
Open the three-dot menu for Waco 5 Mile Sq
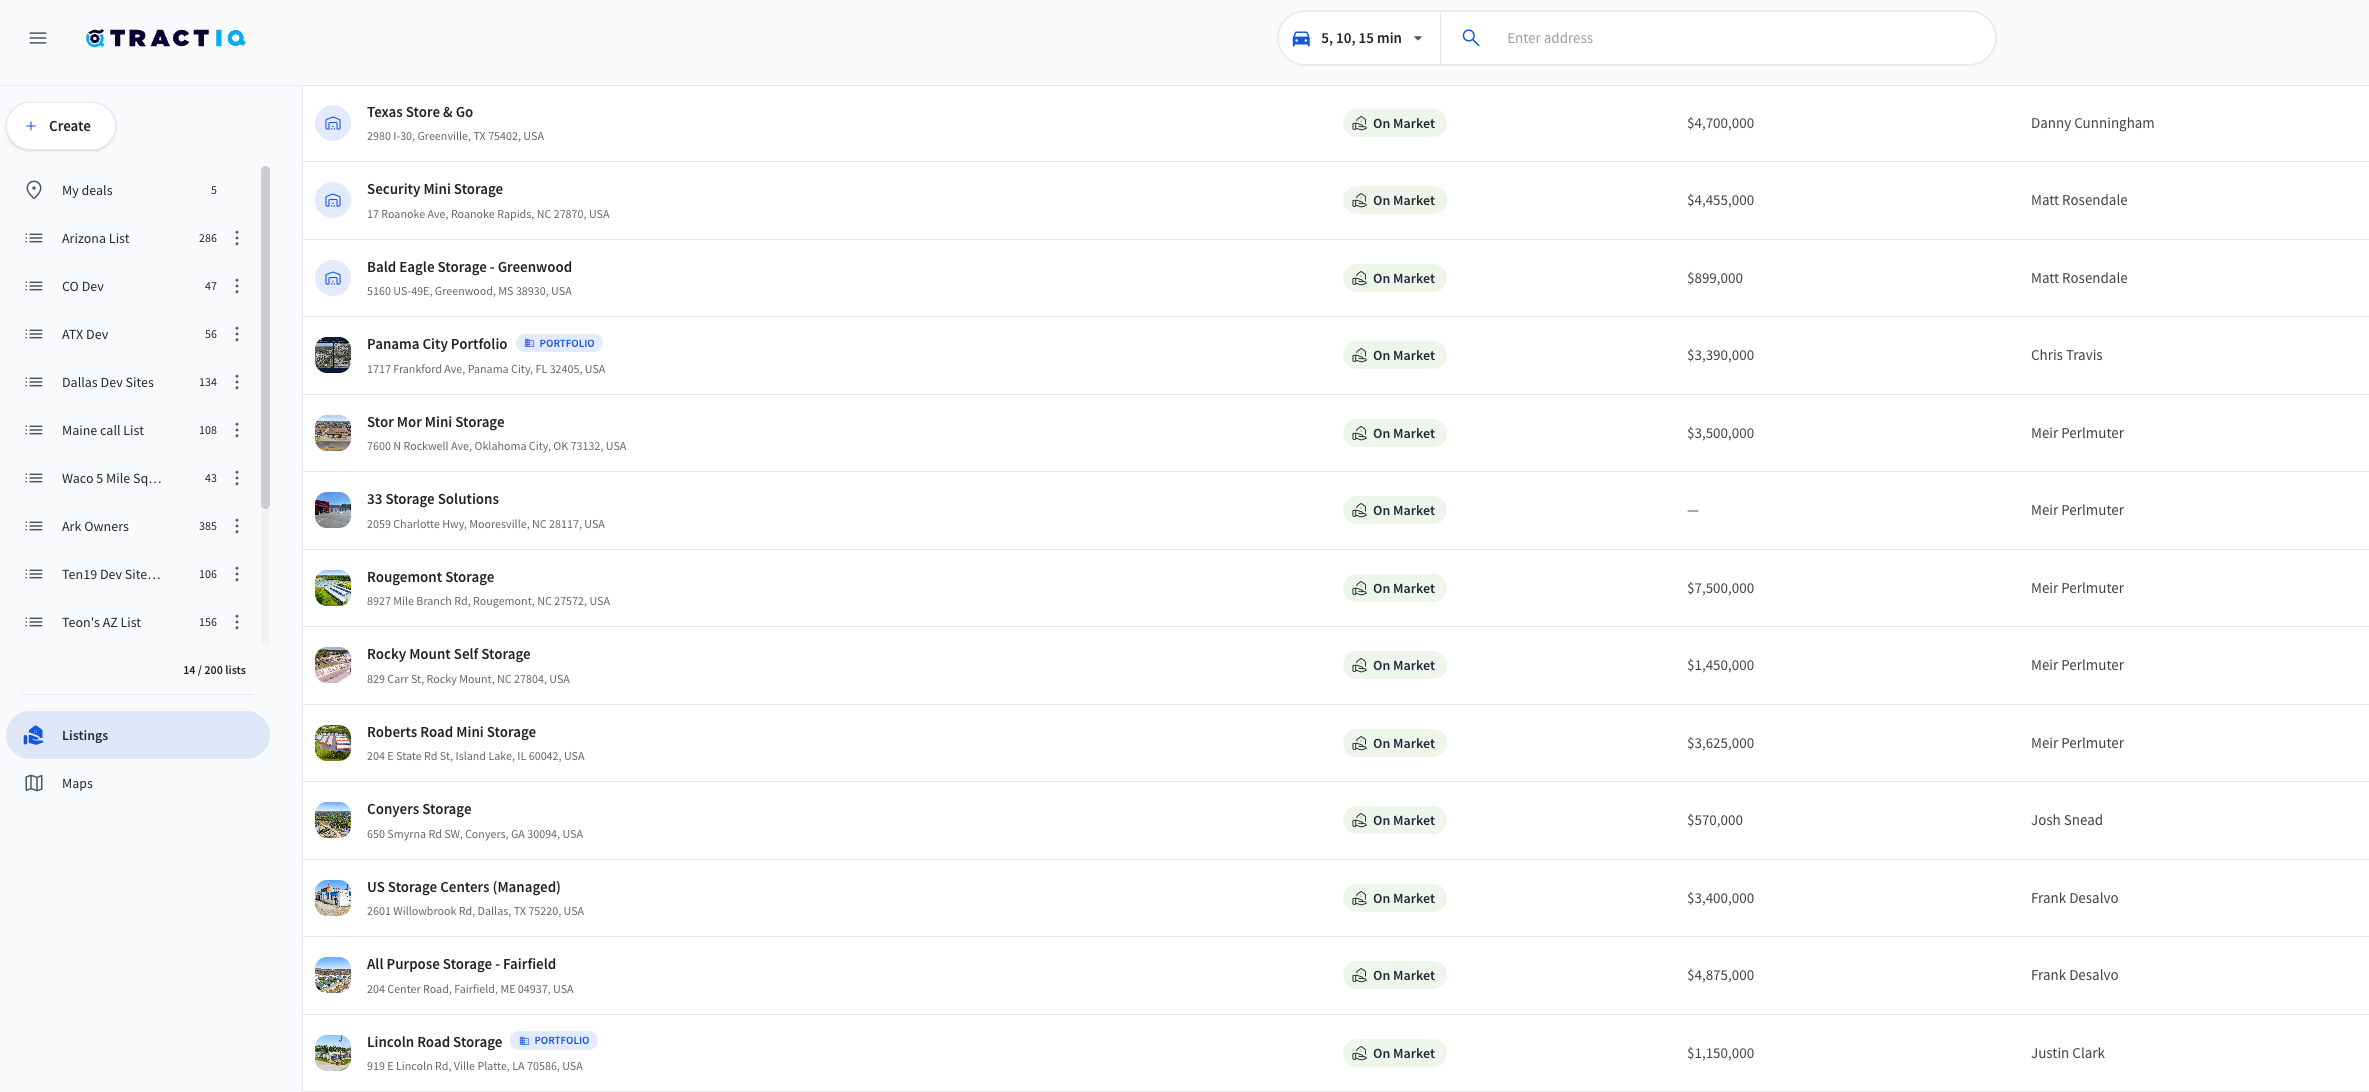tap(237, 478)
